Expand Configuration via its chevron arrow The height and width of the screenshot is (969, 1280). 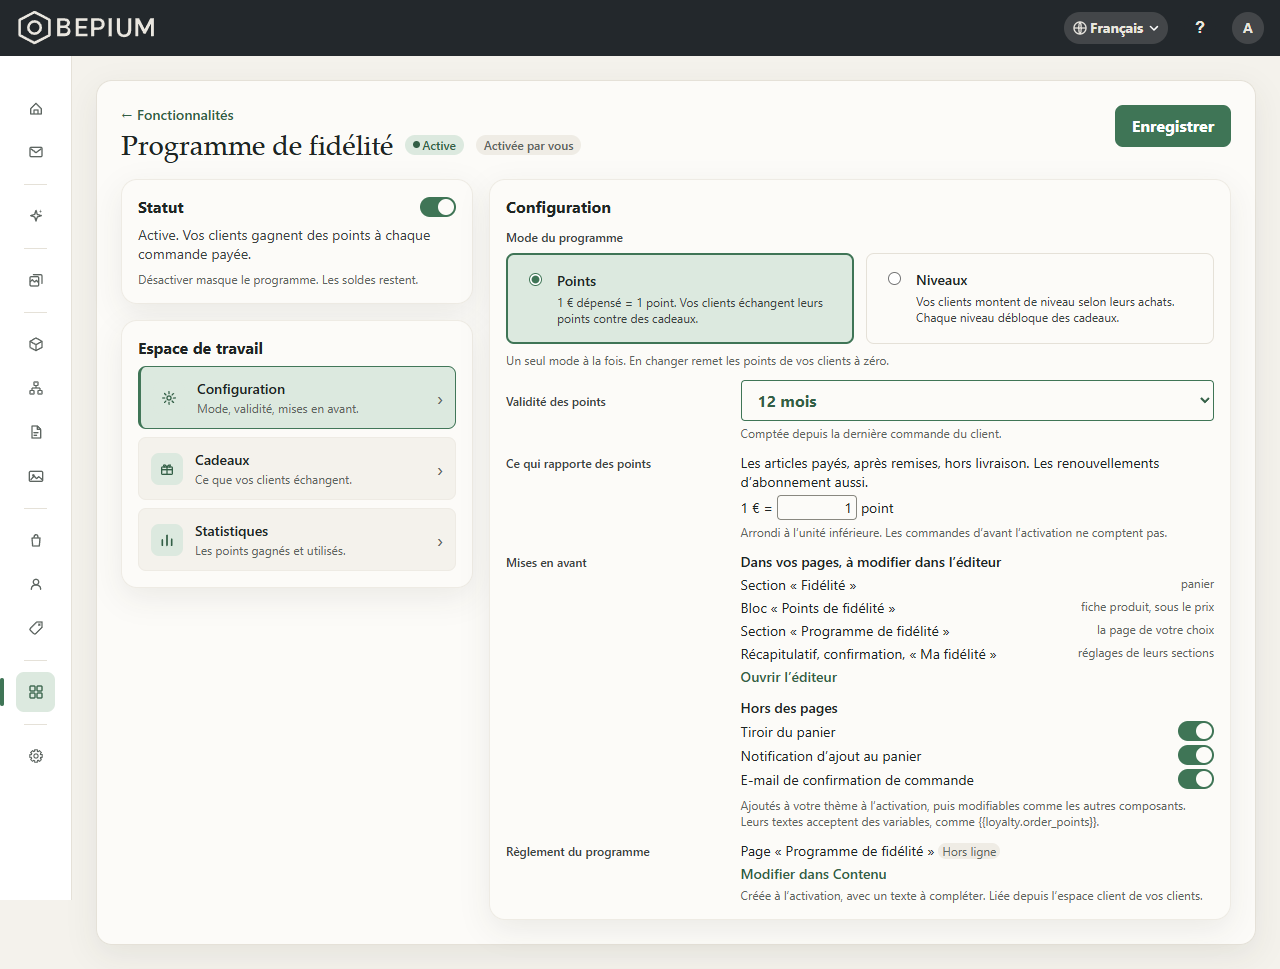pos(440,400)
